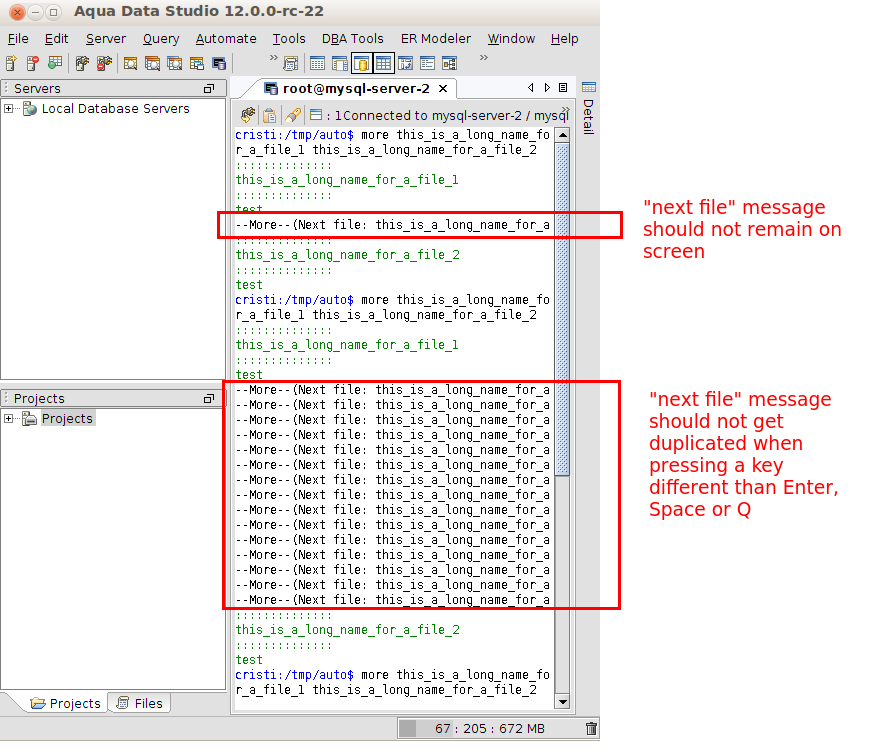
Task: Maximize the Servers panel
Action: (209, 88)
